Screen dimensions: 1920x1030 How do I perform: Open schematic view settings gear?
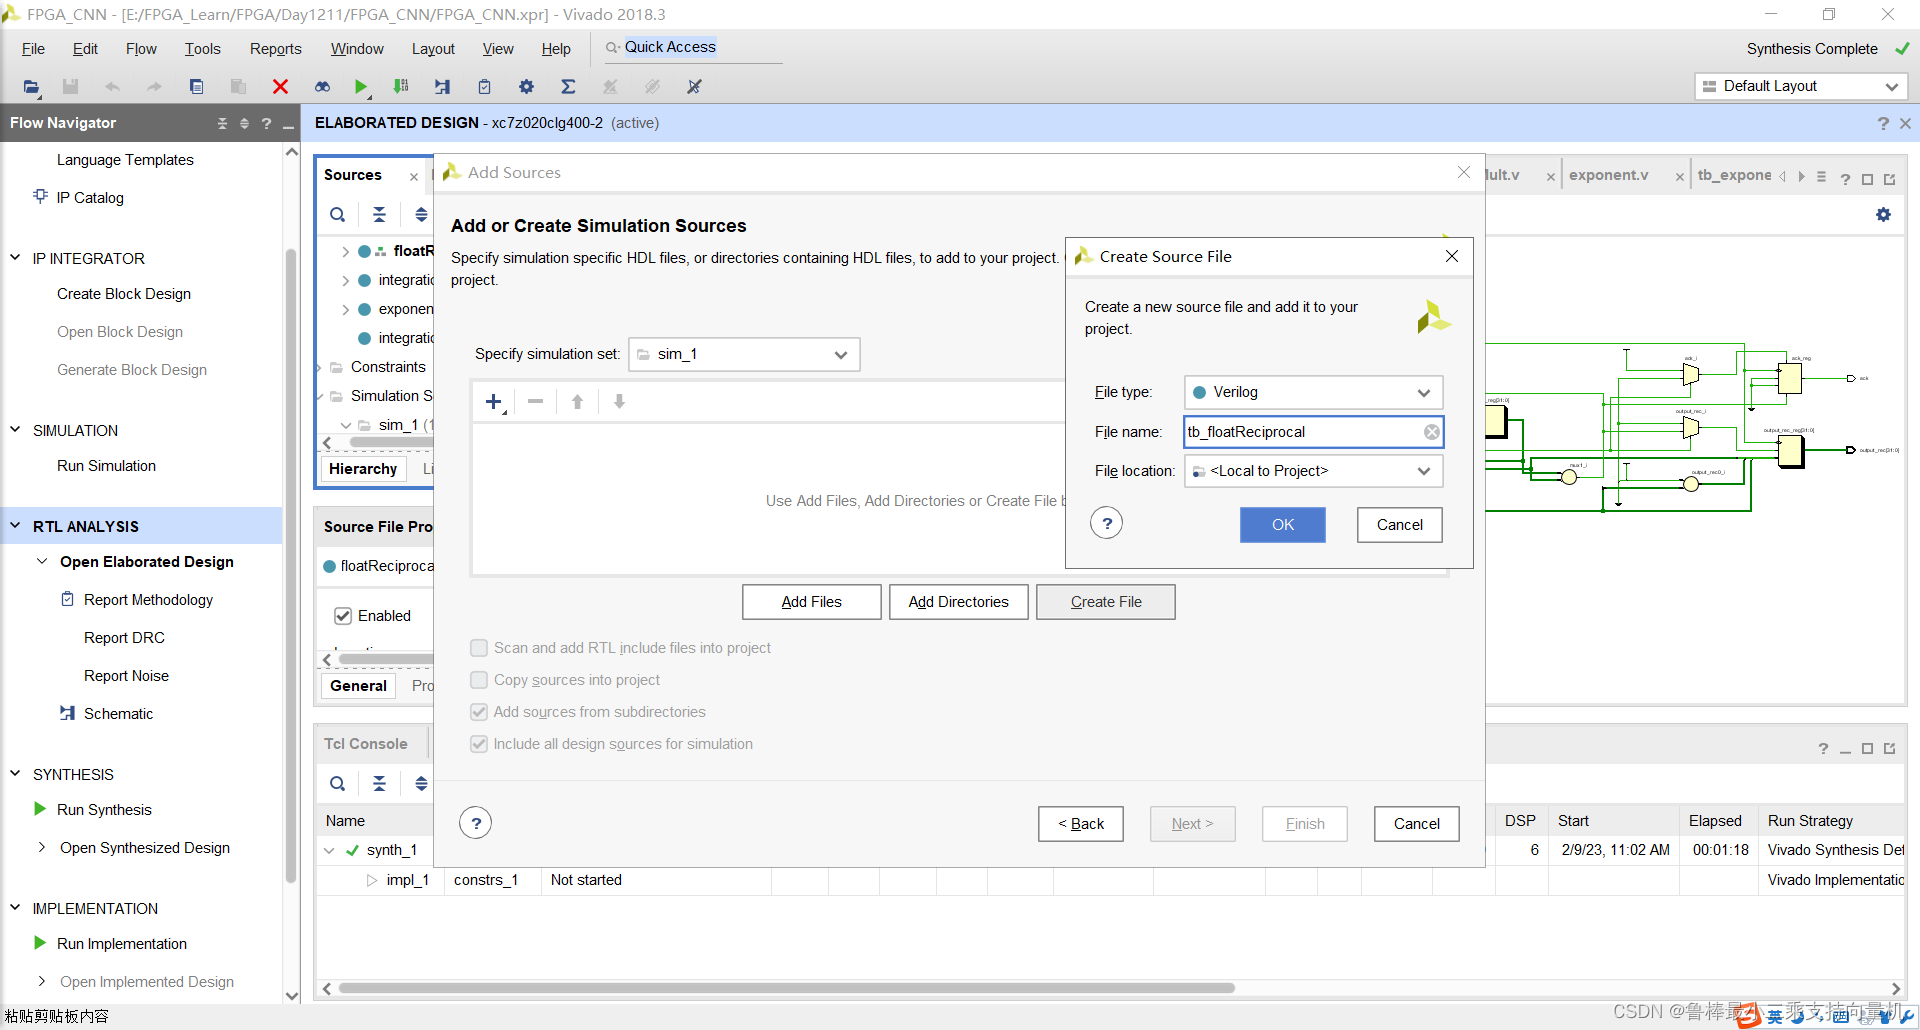1883,214
